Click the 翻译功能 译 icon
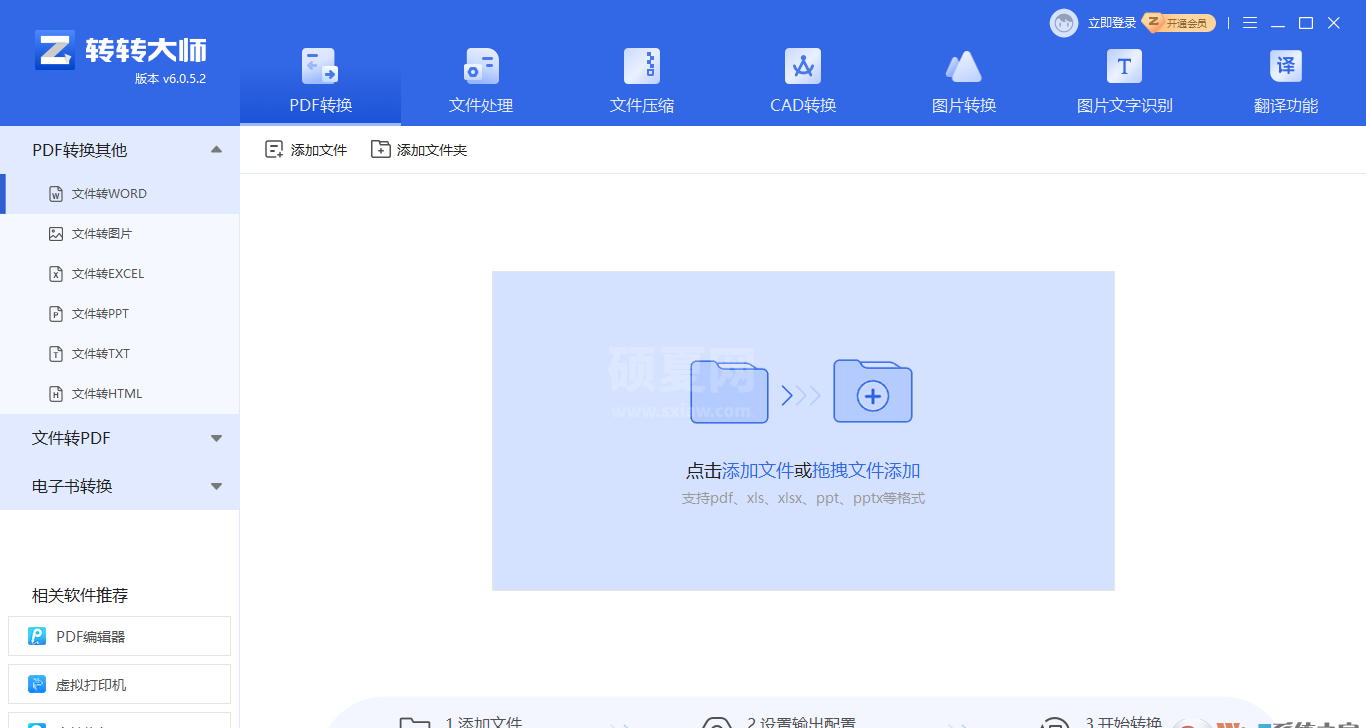This screenshot has width=1366, height=728. pos(1286,66)
